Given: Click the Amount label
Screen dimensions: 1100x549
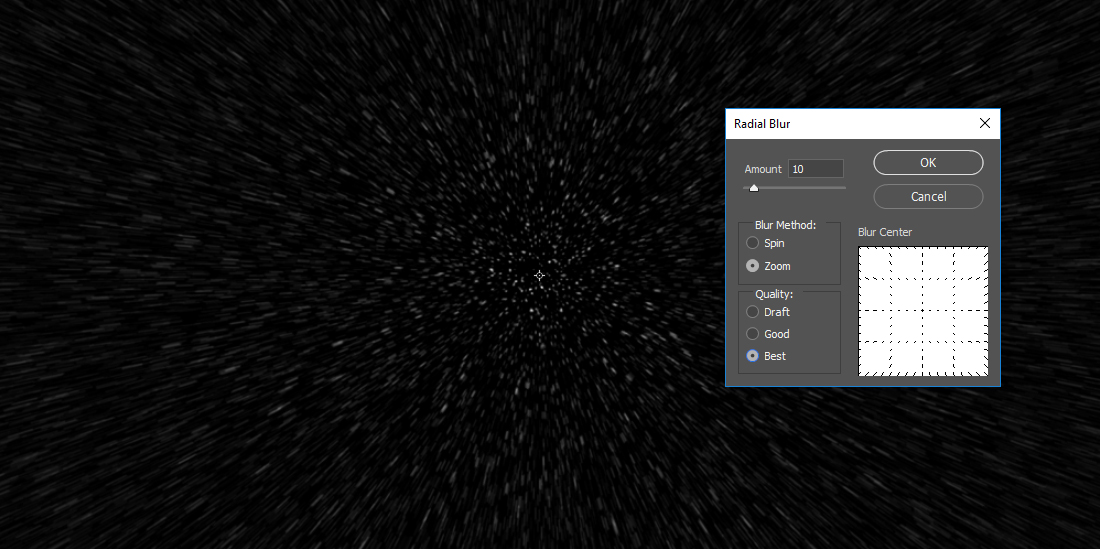Looking at the screenshot, I should pos(763,169).
